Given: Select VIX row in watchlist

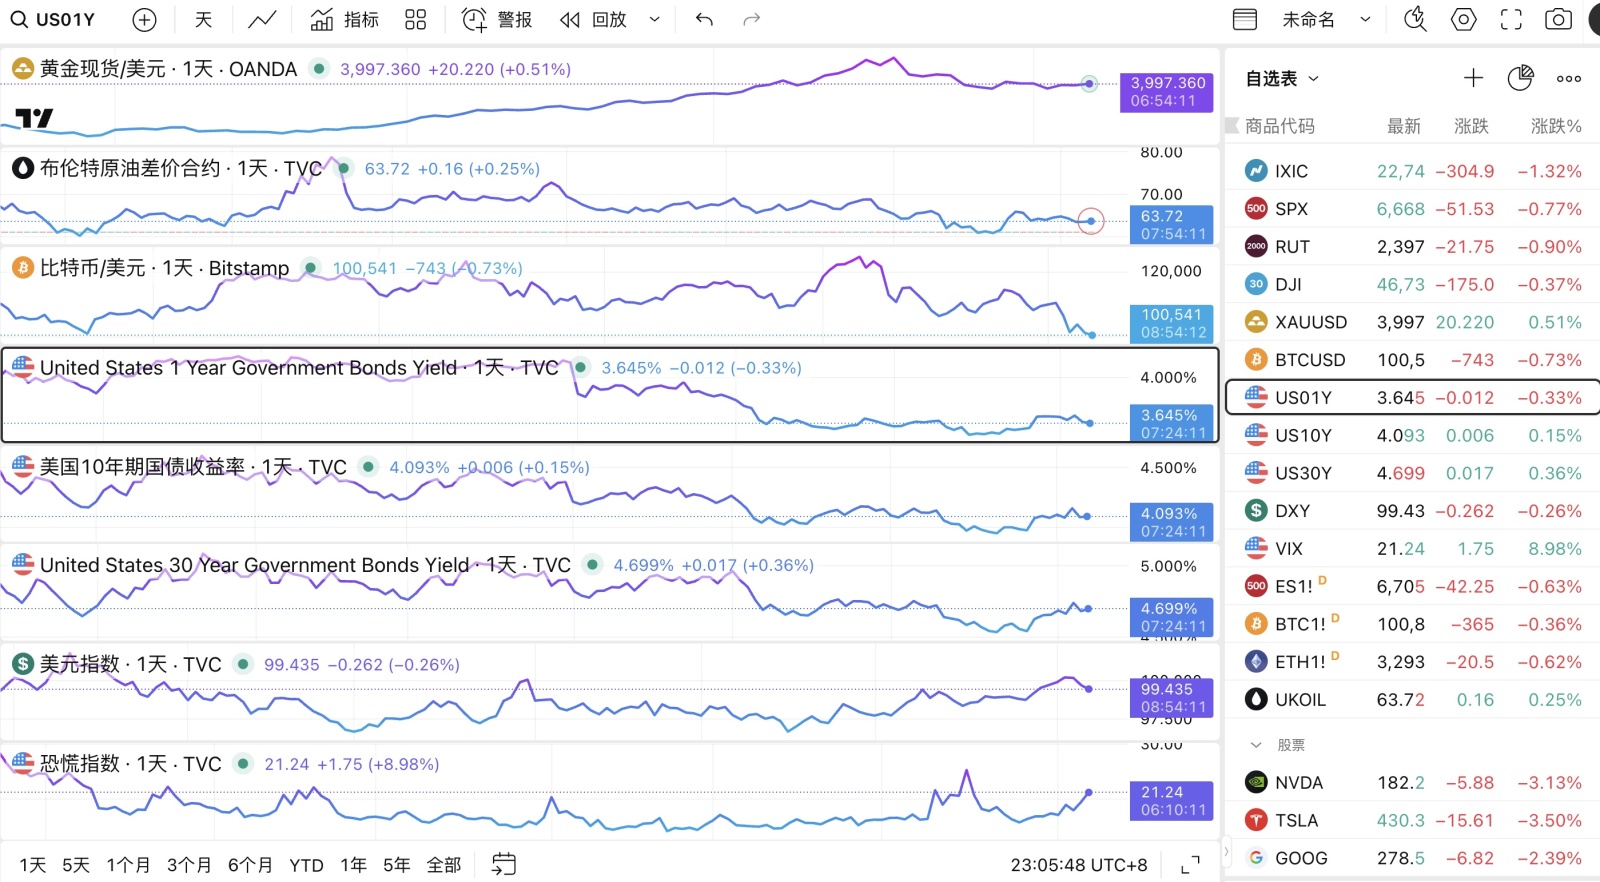Looking at the screenshot, I should (x=1412, y=548).
